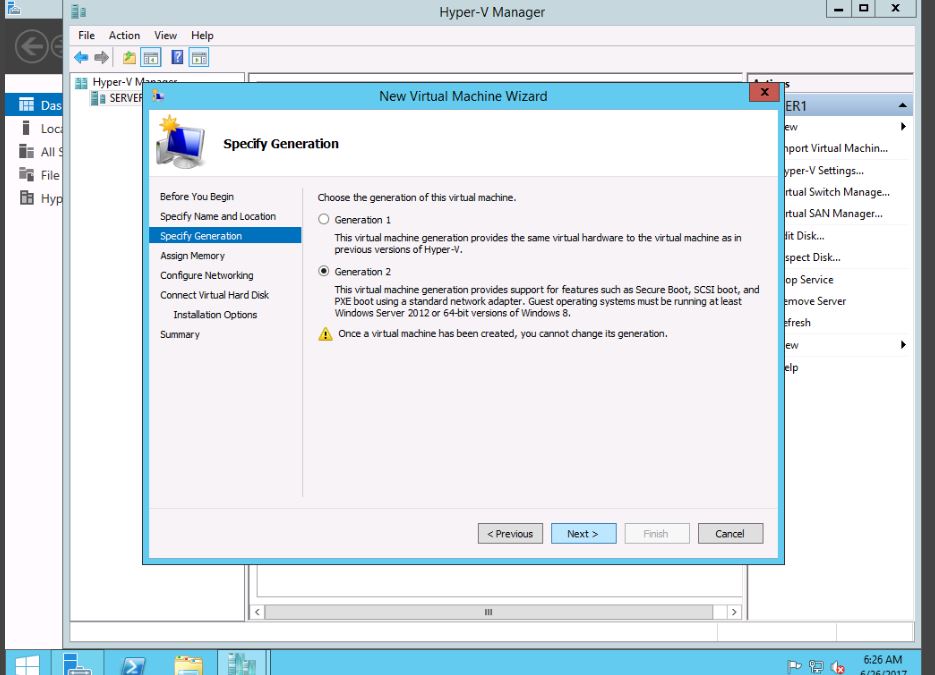Click Import Virtual Machine in the Actions pane

[836, 148]
